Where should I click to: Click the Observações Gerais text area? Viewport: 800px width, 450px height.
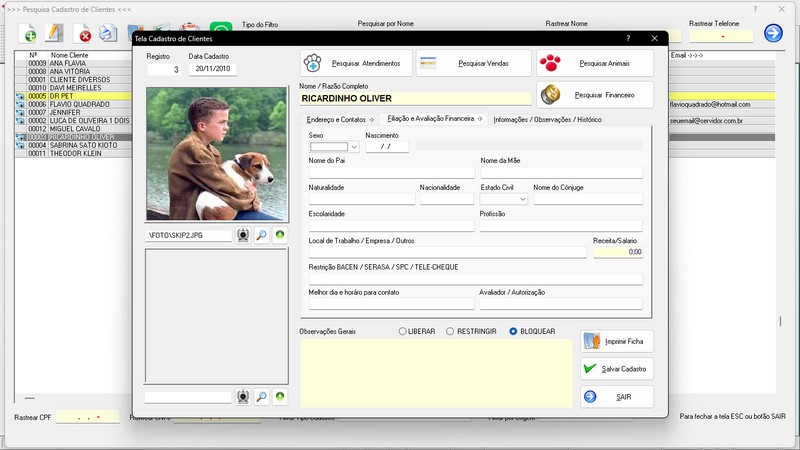click(x=436, y=373)
